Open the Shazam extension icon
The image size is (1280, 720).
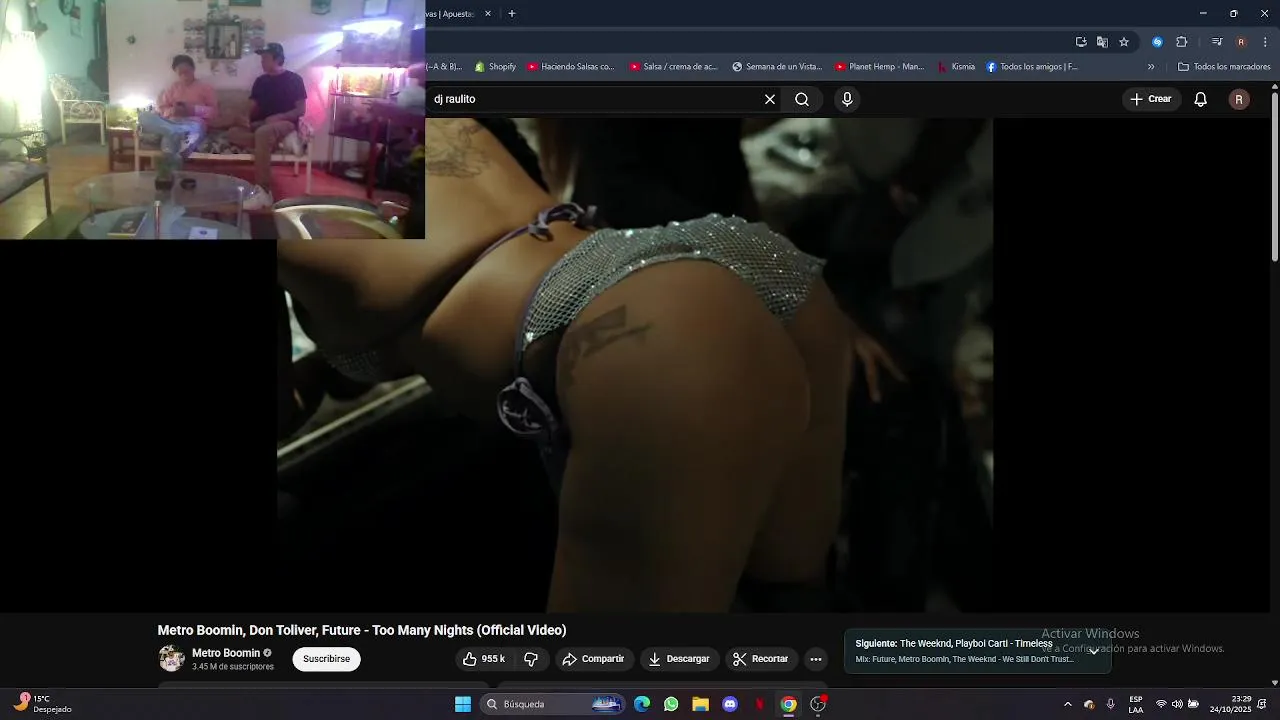point(1157,42)
